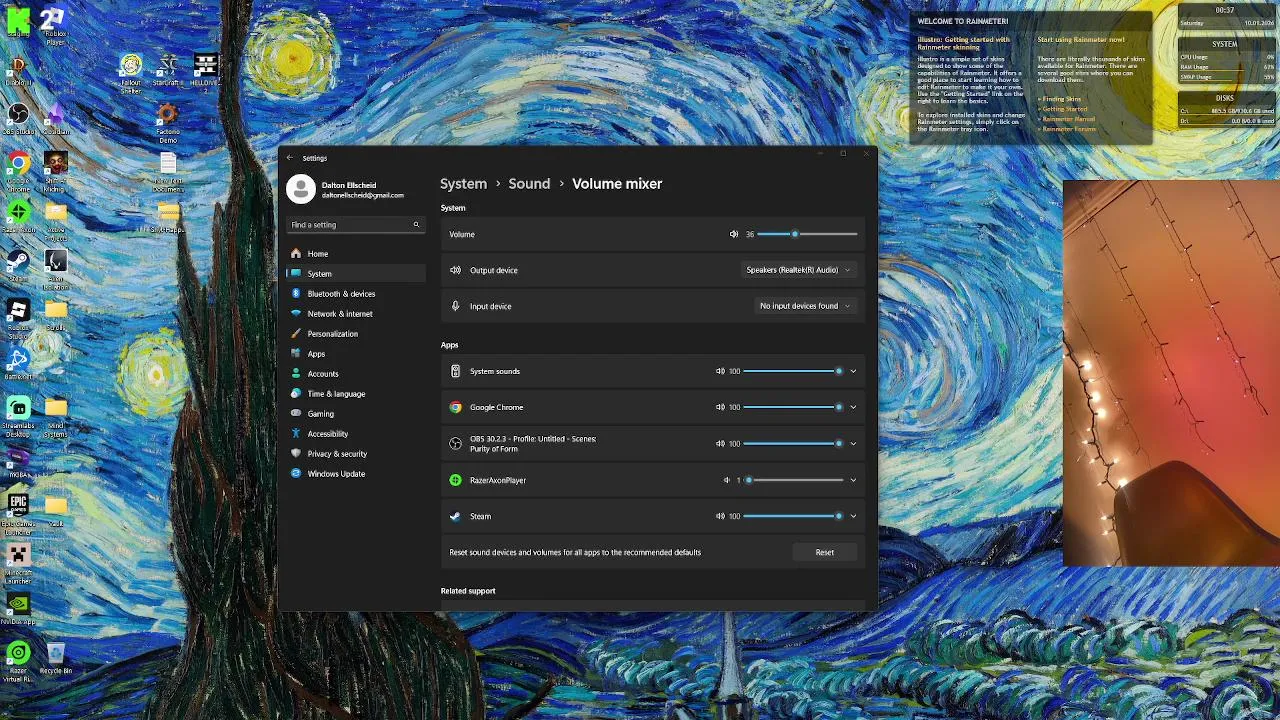
Task: Open Getting Started link in Rainmeter
Action: tap(1063, 109)
